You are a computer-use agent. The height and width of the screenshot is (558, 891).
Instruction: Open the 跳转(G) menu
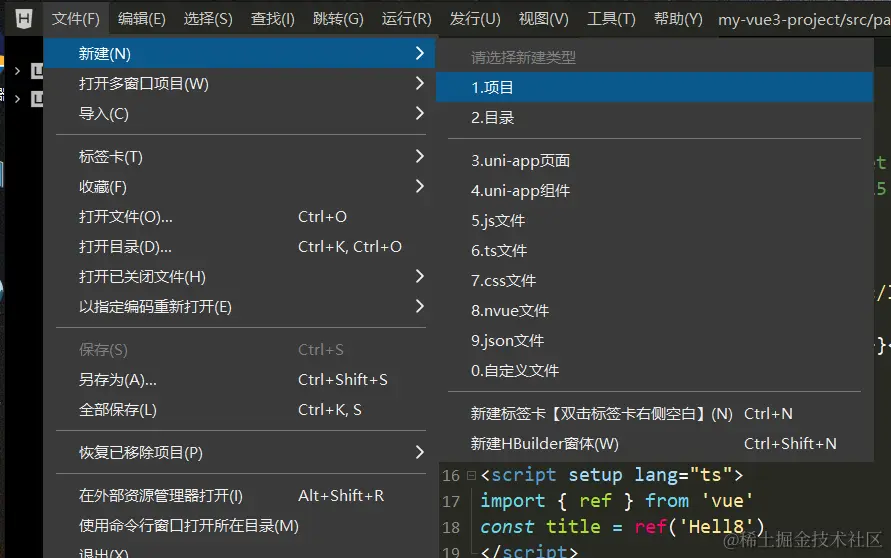(x=338, y=19)
